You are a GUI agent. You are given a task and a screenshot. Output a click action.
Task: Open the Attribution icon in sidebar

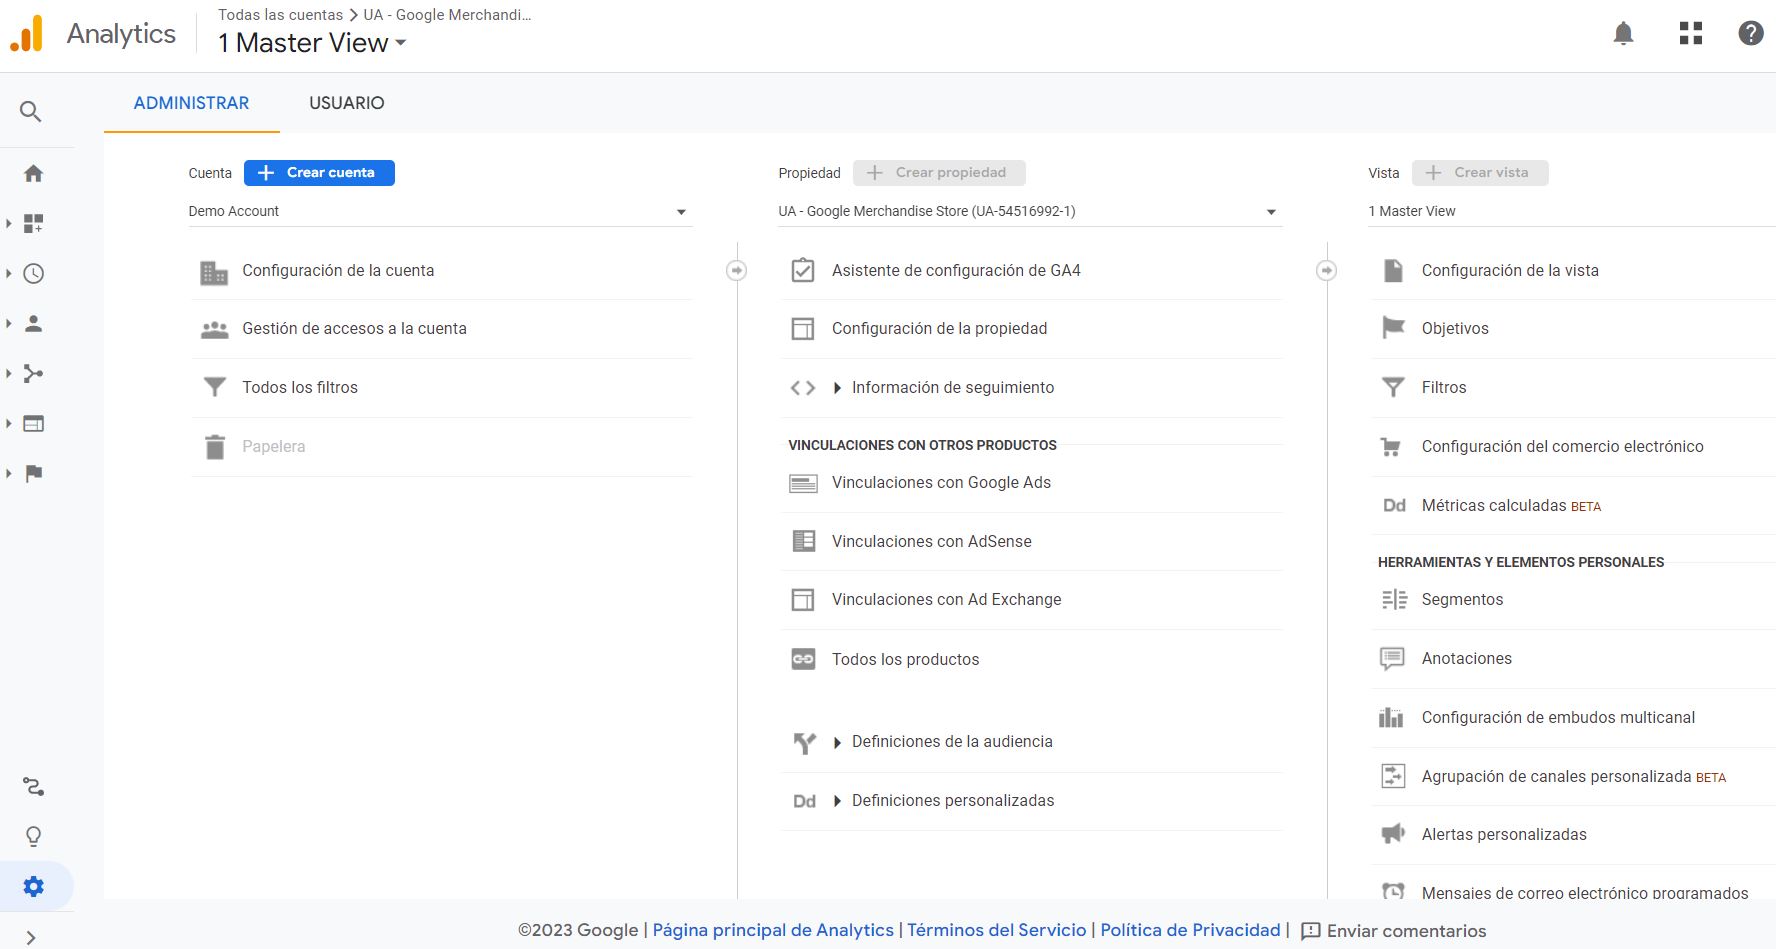click(33, 787)
